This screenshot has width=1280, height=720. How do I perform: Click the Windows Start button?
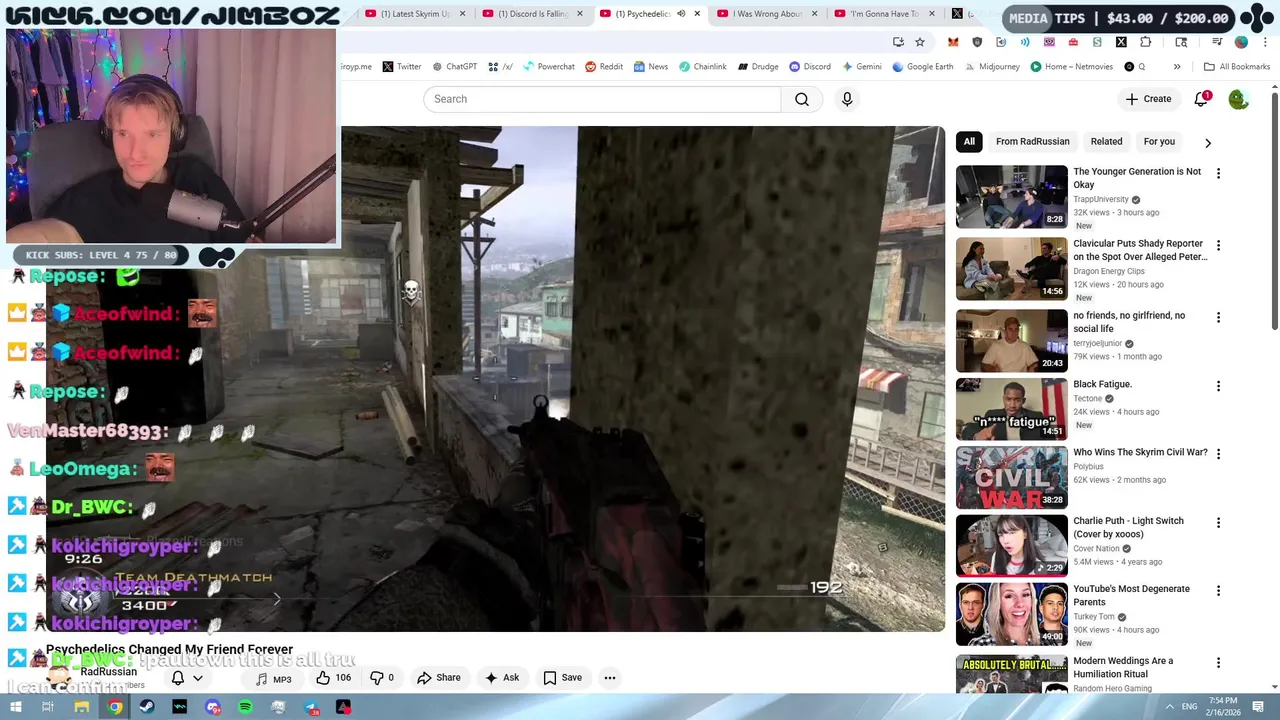tap(15, 707)
